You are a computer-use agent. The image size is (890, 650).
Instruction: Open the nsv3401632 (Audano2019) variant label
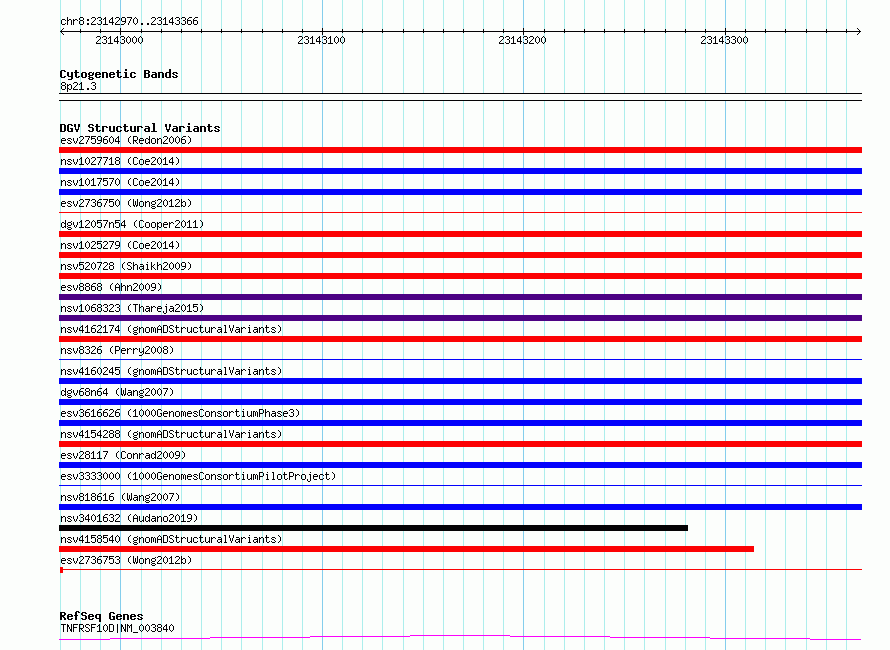(x=129, y=518)
